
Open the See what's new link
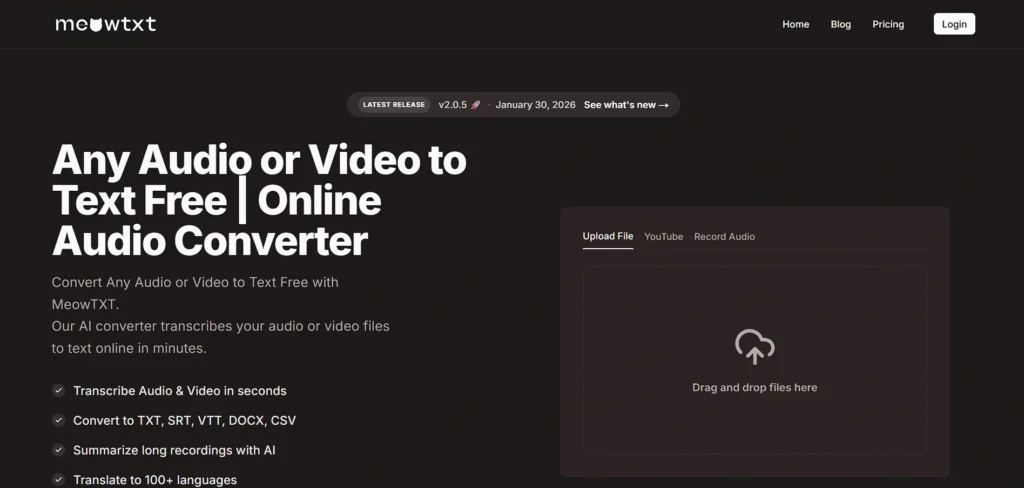point(626,105)
